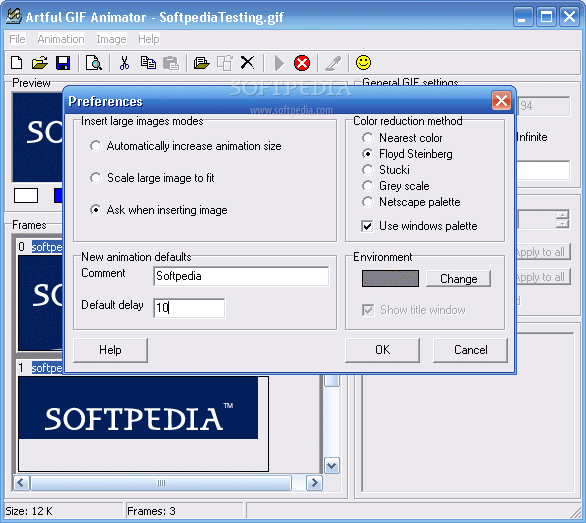Click lower Apply to all button
Viewport: 586px width, 523px height.
click(543, 277)
